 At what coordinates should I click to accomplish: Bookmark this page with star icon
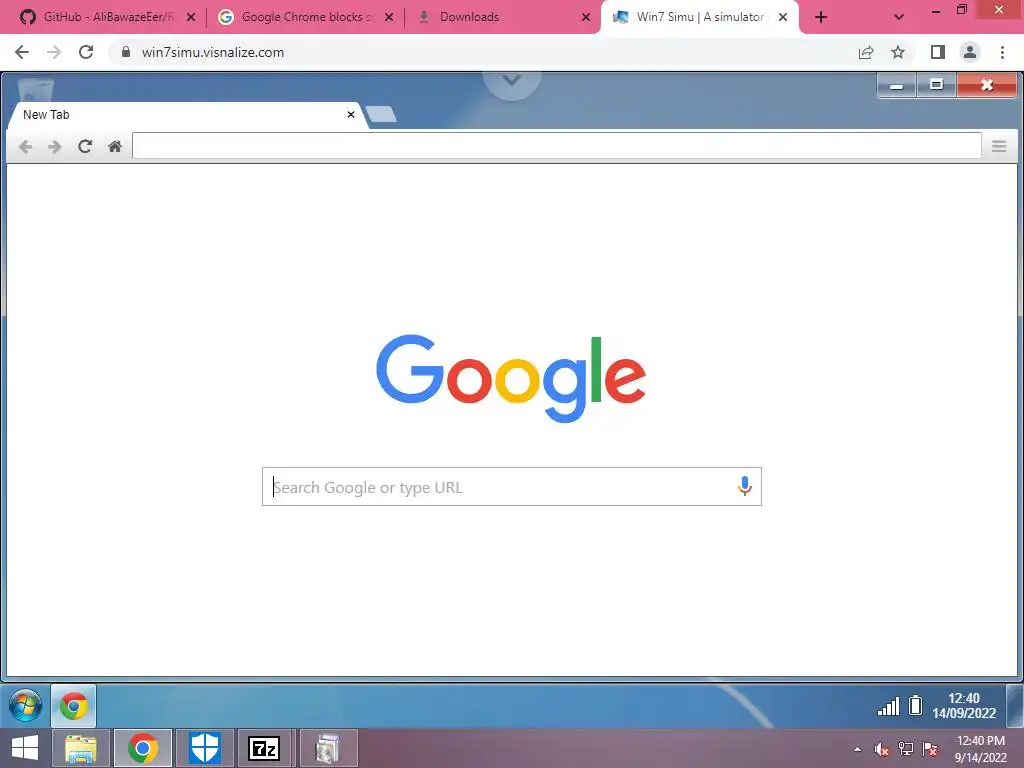(898, 52)
